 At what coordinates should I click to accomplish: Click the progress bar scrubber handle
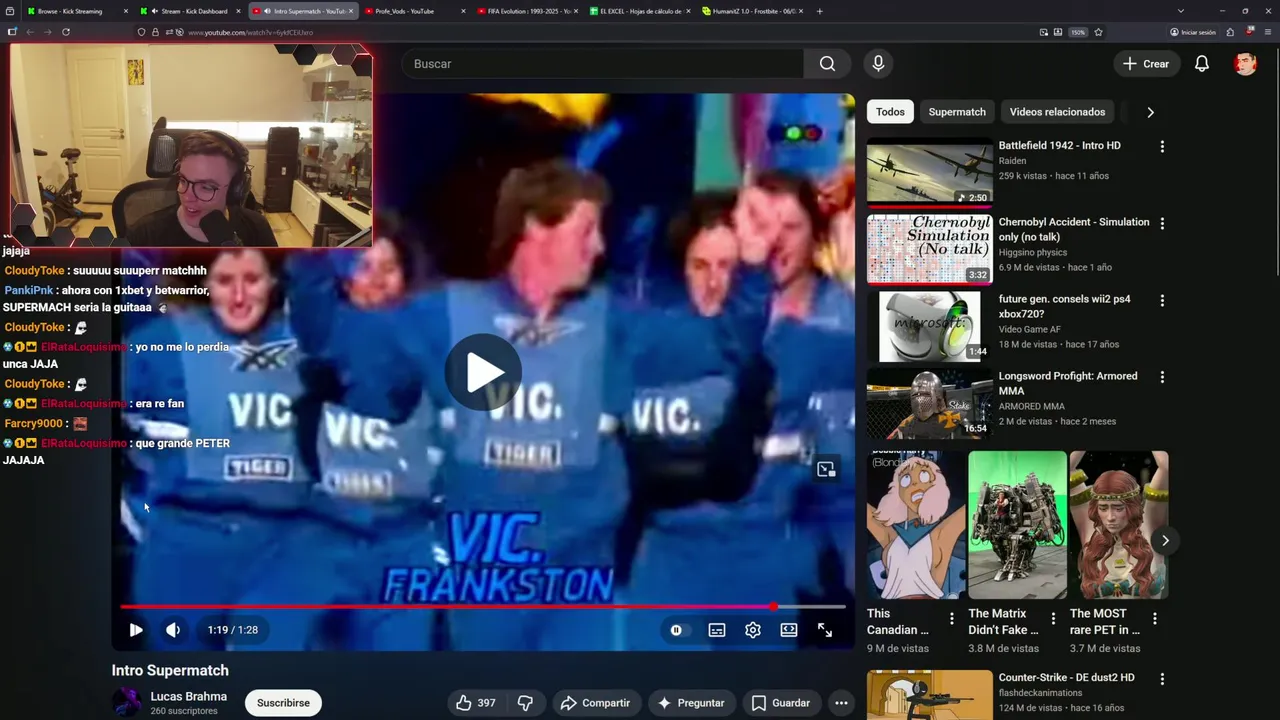coord(773,606)
